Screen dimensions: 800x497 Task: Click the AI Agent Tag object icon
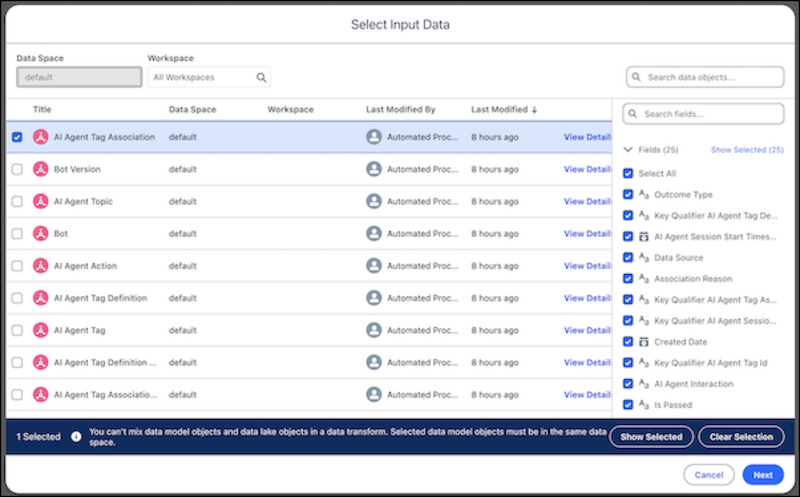(x=40, y=330)
